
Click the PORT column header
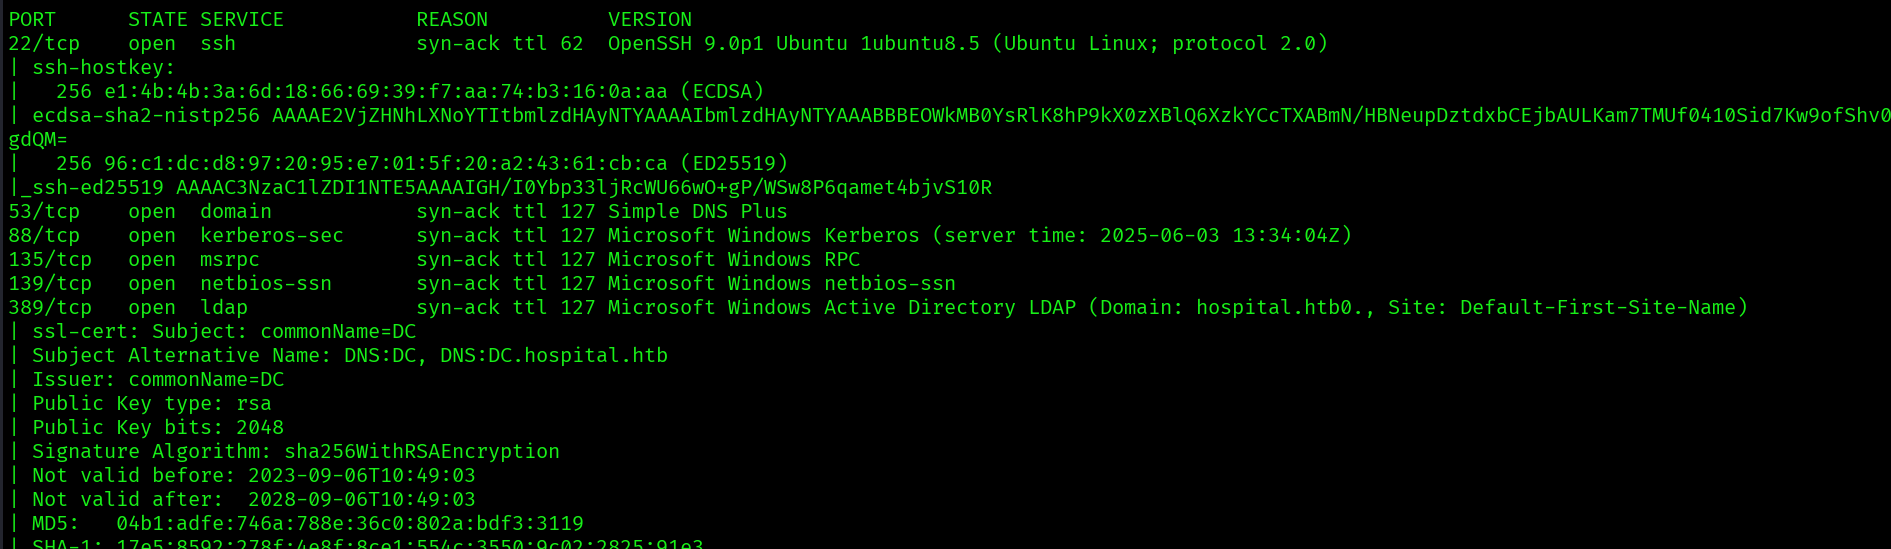click(32, 19)
